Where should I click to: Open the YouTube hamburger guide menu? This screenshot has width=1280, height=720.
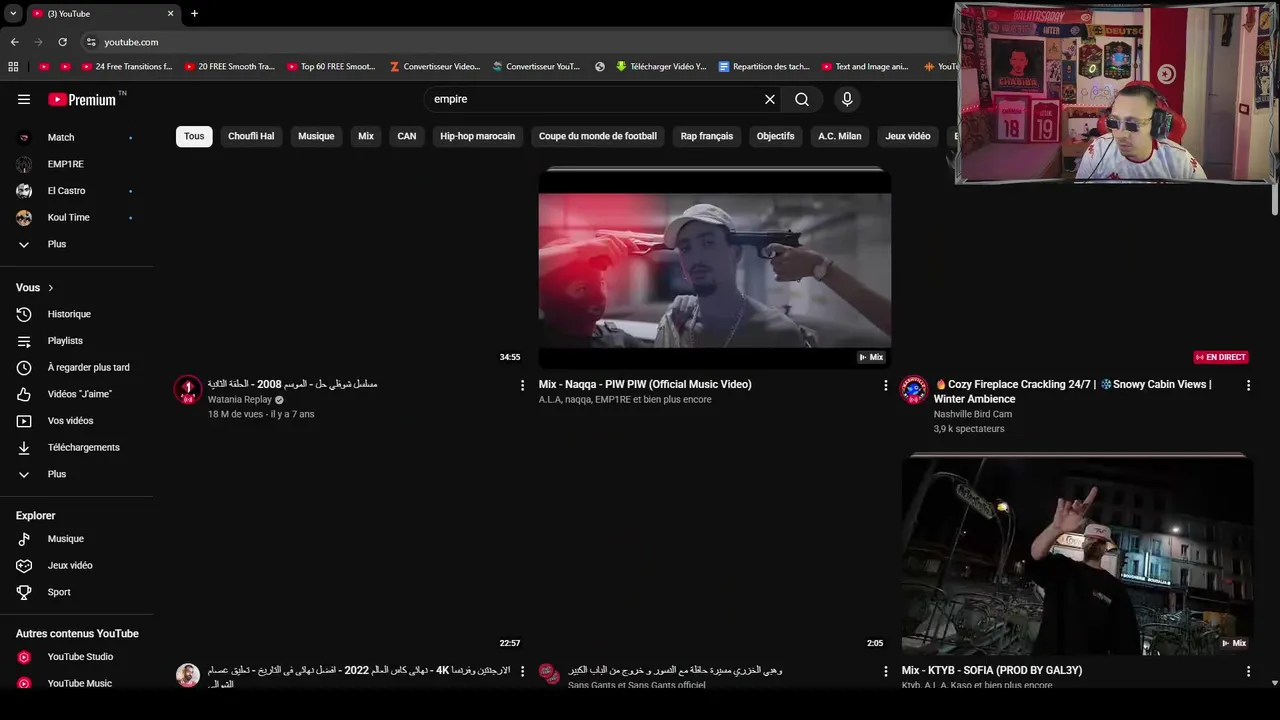[24, 99]
